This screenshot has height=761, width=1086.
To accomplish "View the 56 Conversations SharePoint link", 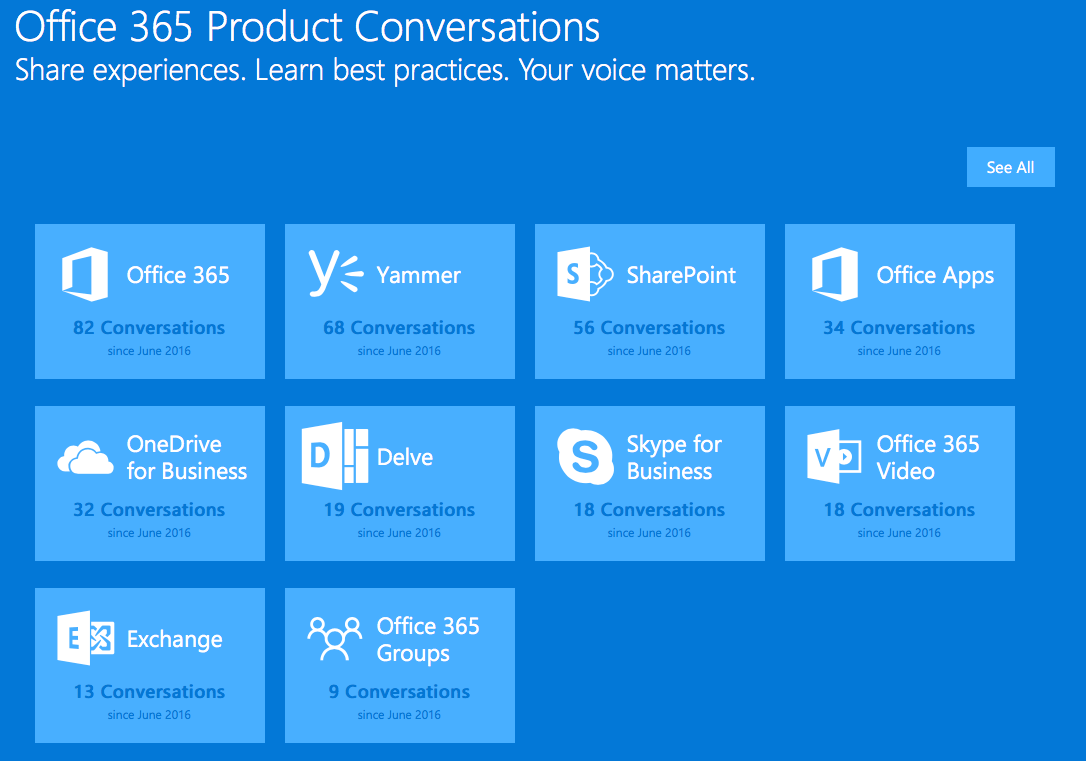I will tap(649, 328).
